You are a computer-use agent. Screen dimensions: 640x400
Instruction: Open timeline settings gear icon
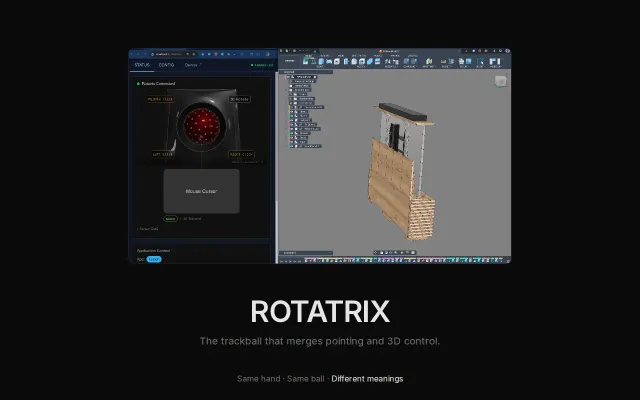[x=508, y=261]
